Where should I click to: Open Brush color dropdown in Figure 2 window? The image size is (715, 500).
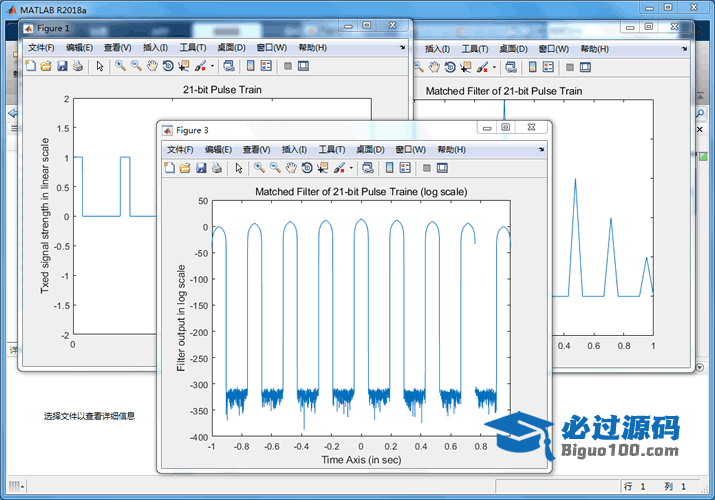click(494, 67)
